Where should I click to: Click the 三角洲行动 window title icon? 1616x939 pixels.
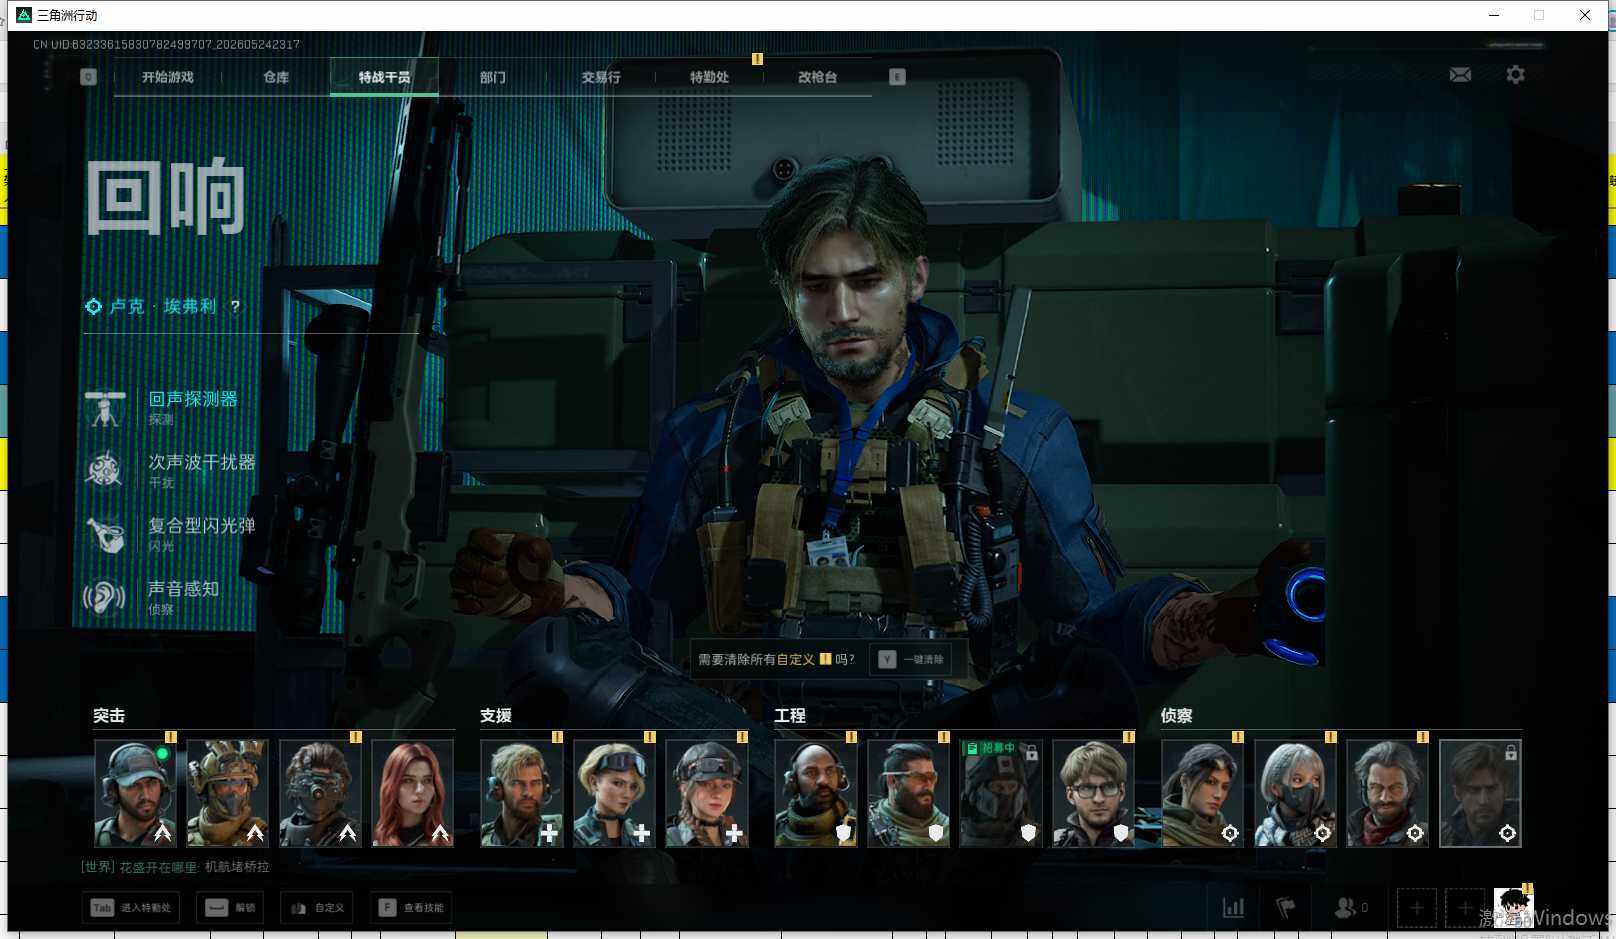click(24, 15)
